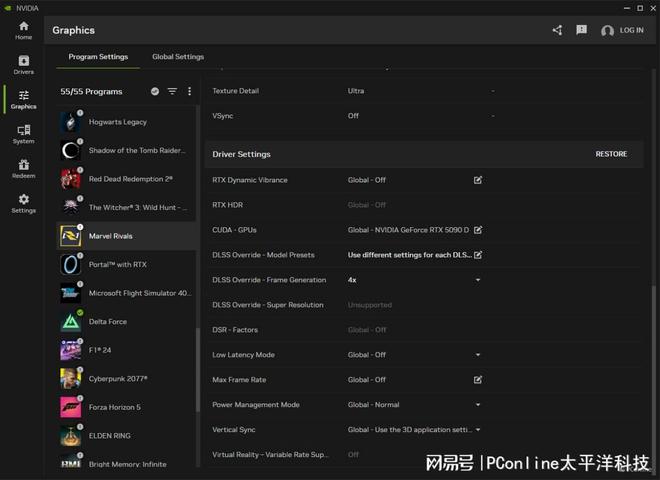This screenshot has width=660, height=480.
Task: Open the System section
Action: point(24,134)
